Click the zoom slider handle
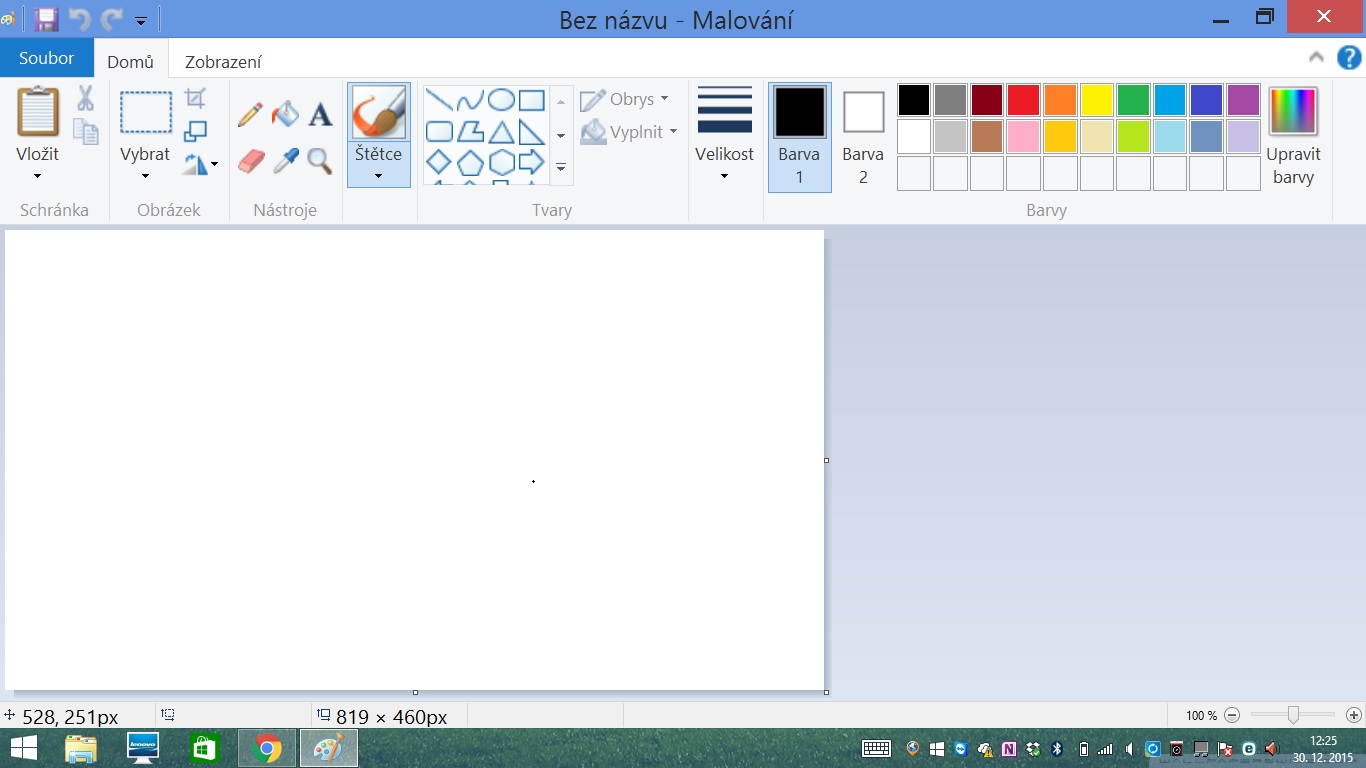The width and height of the screenshot is (1366, 768). (x=1293, y=715)
